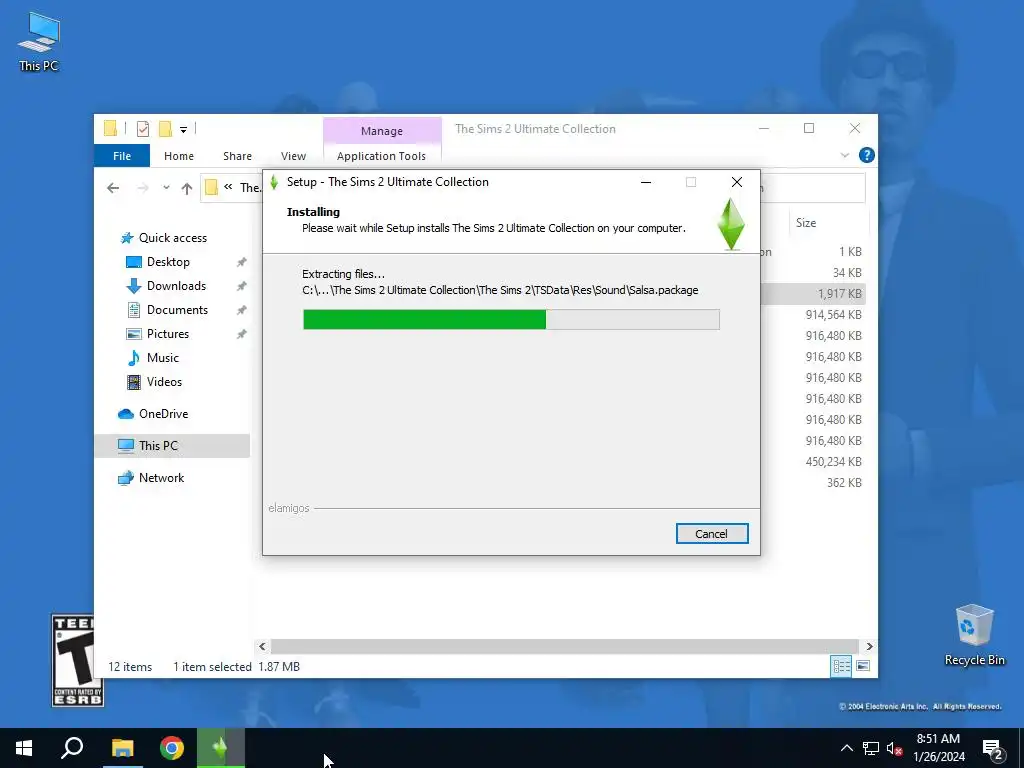The width and height of the screenshot is (1024, 768).
Task: Click the Pictures pin icon
Action: (x=241, y=334)
